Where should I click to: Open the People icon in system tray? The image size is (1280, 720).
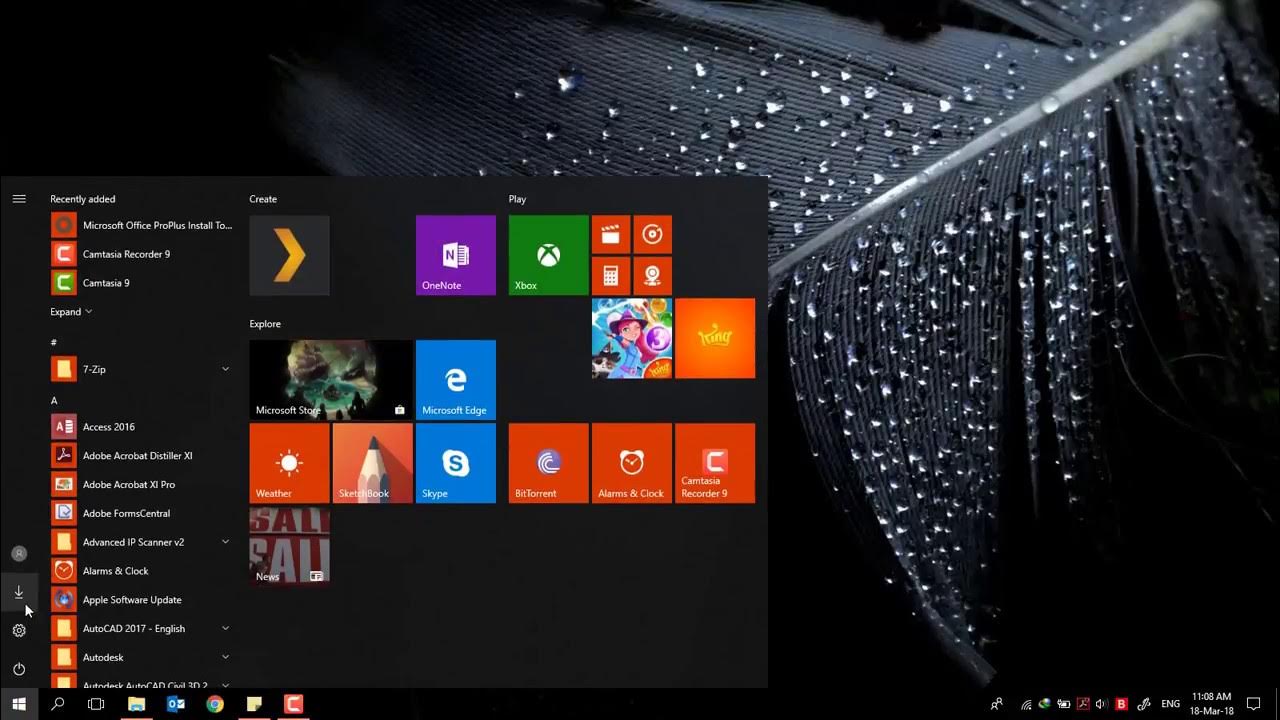click(997, 704)
